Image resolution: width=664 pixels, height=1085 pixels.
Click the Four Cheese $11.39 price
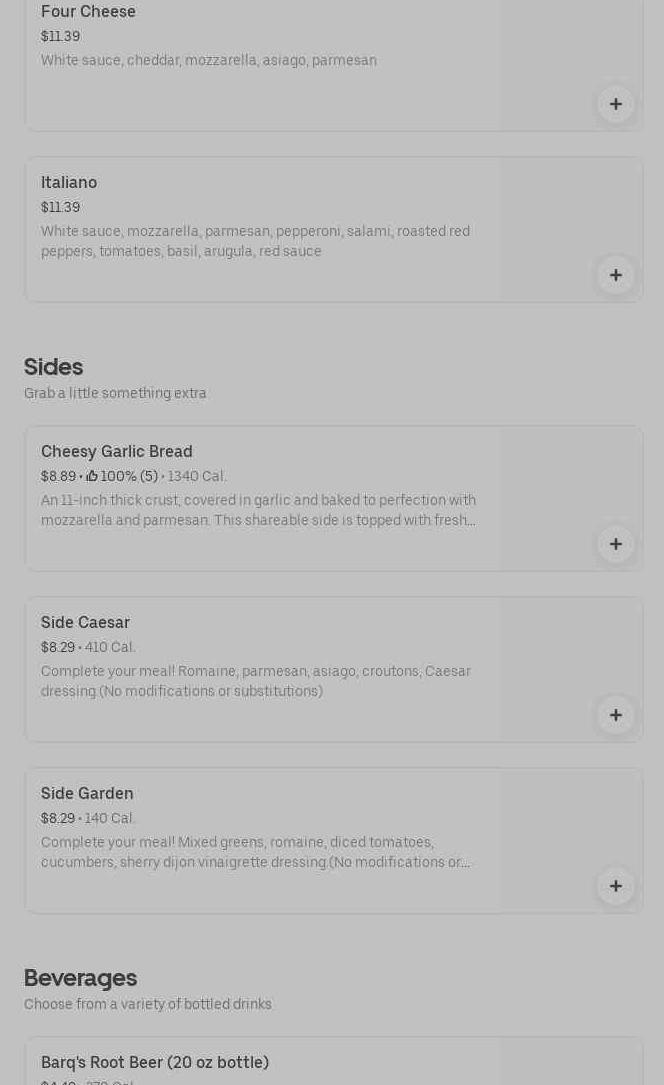tap(61, 37)
